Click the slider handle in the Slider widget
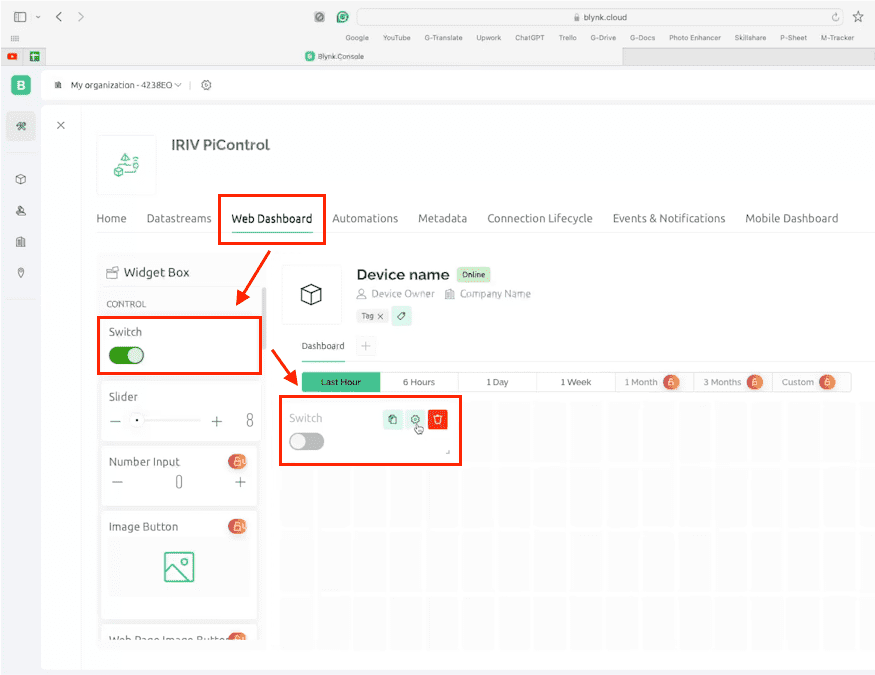The width and height of the screenshot is (875, 675). [137, 420]
